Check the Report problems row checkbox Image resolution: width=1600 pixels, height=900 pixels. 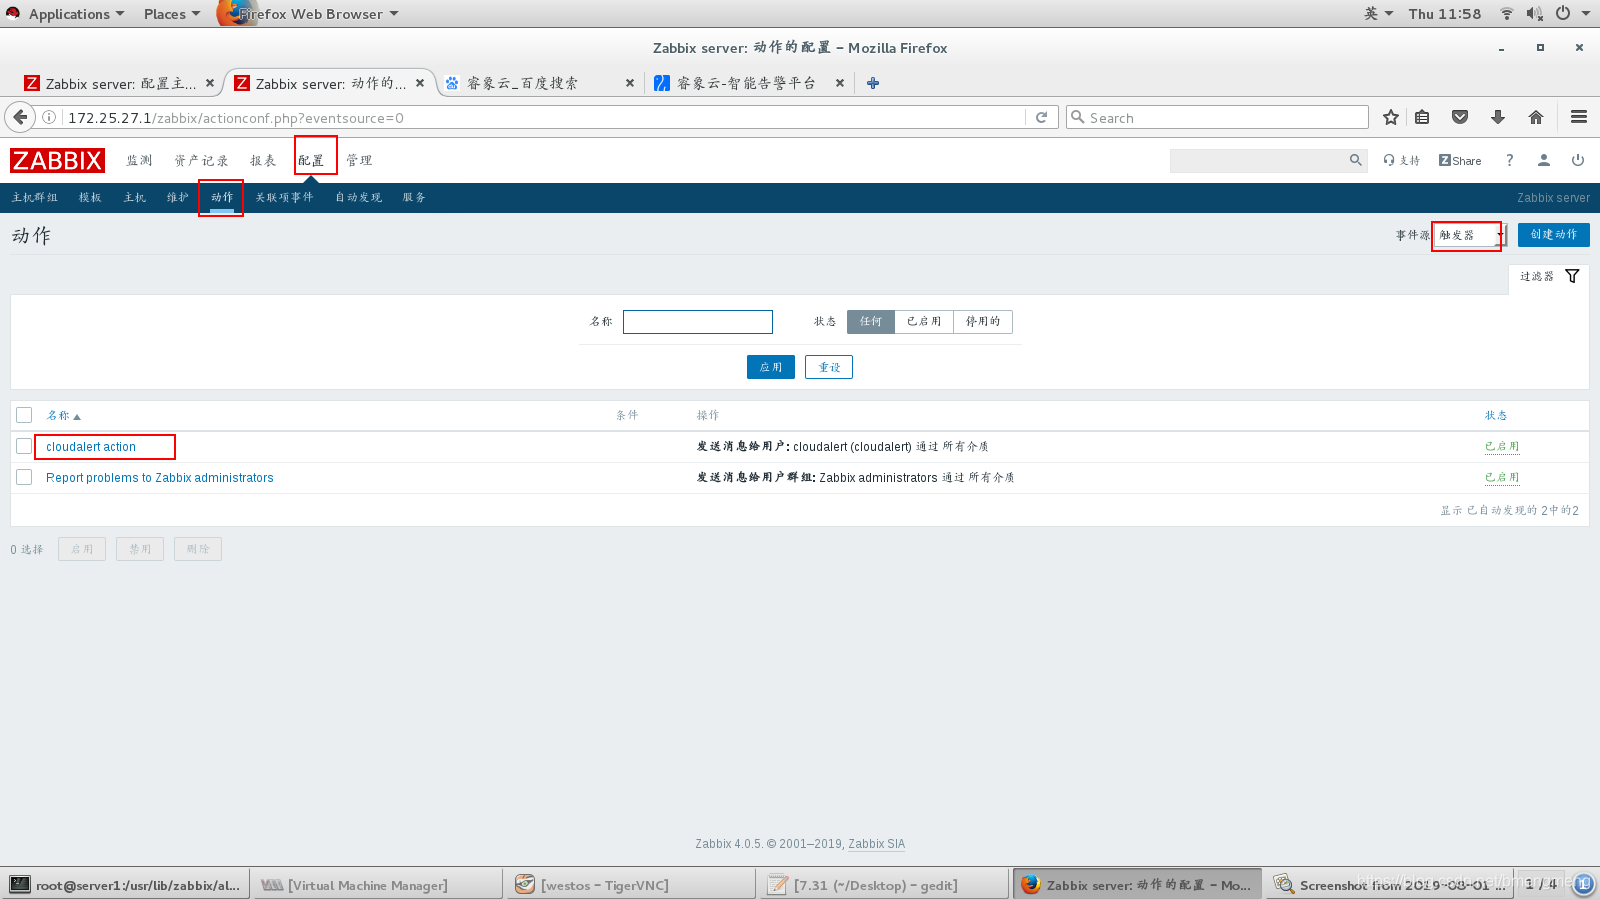(x=24, y=477)
